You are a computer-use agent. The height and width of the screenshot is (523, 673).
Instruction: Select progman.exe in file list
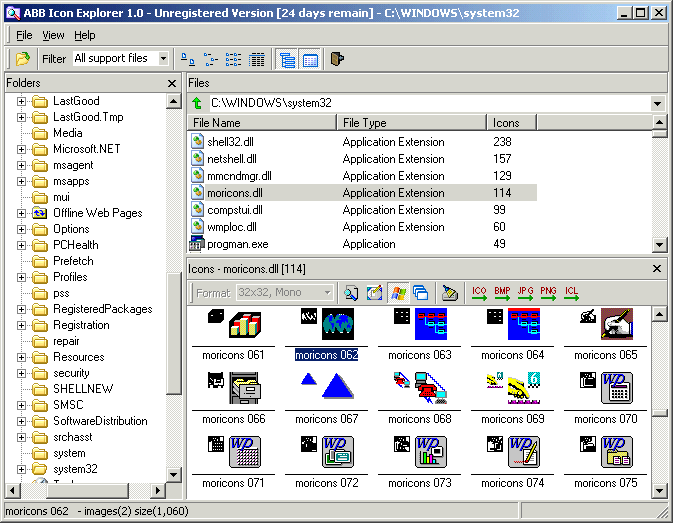pos(238,244)
